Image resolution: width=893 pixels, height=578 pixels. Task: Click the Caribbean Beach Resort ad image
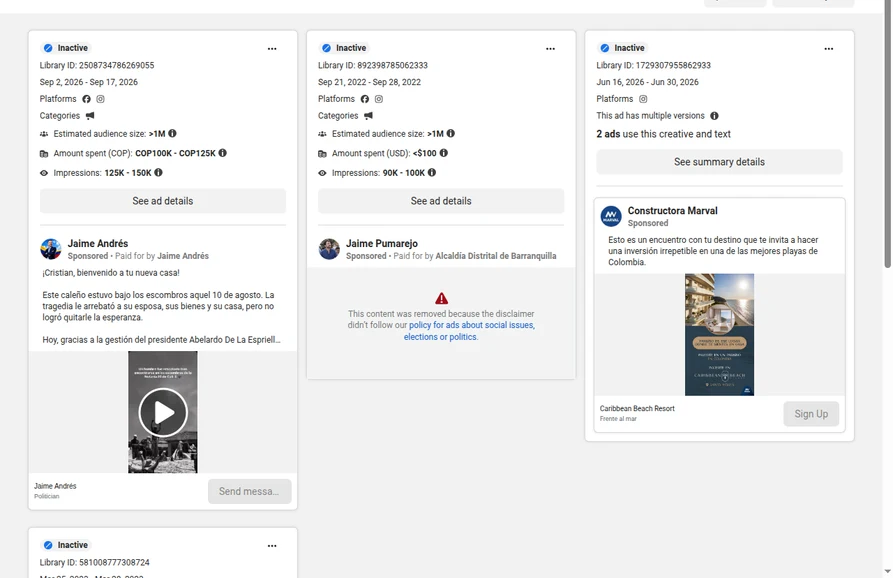coord(719,335)
